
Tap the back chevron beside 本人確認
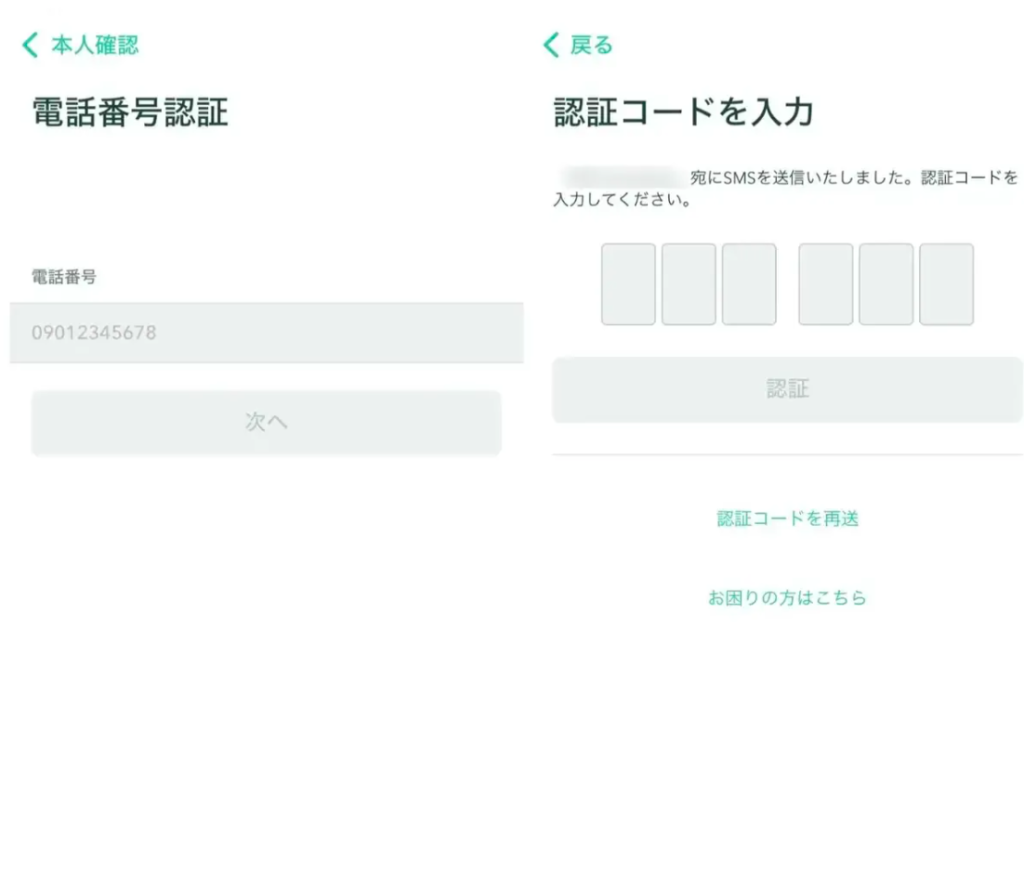tap(30, 45)
